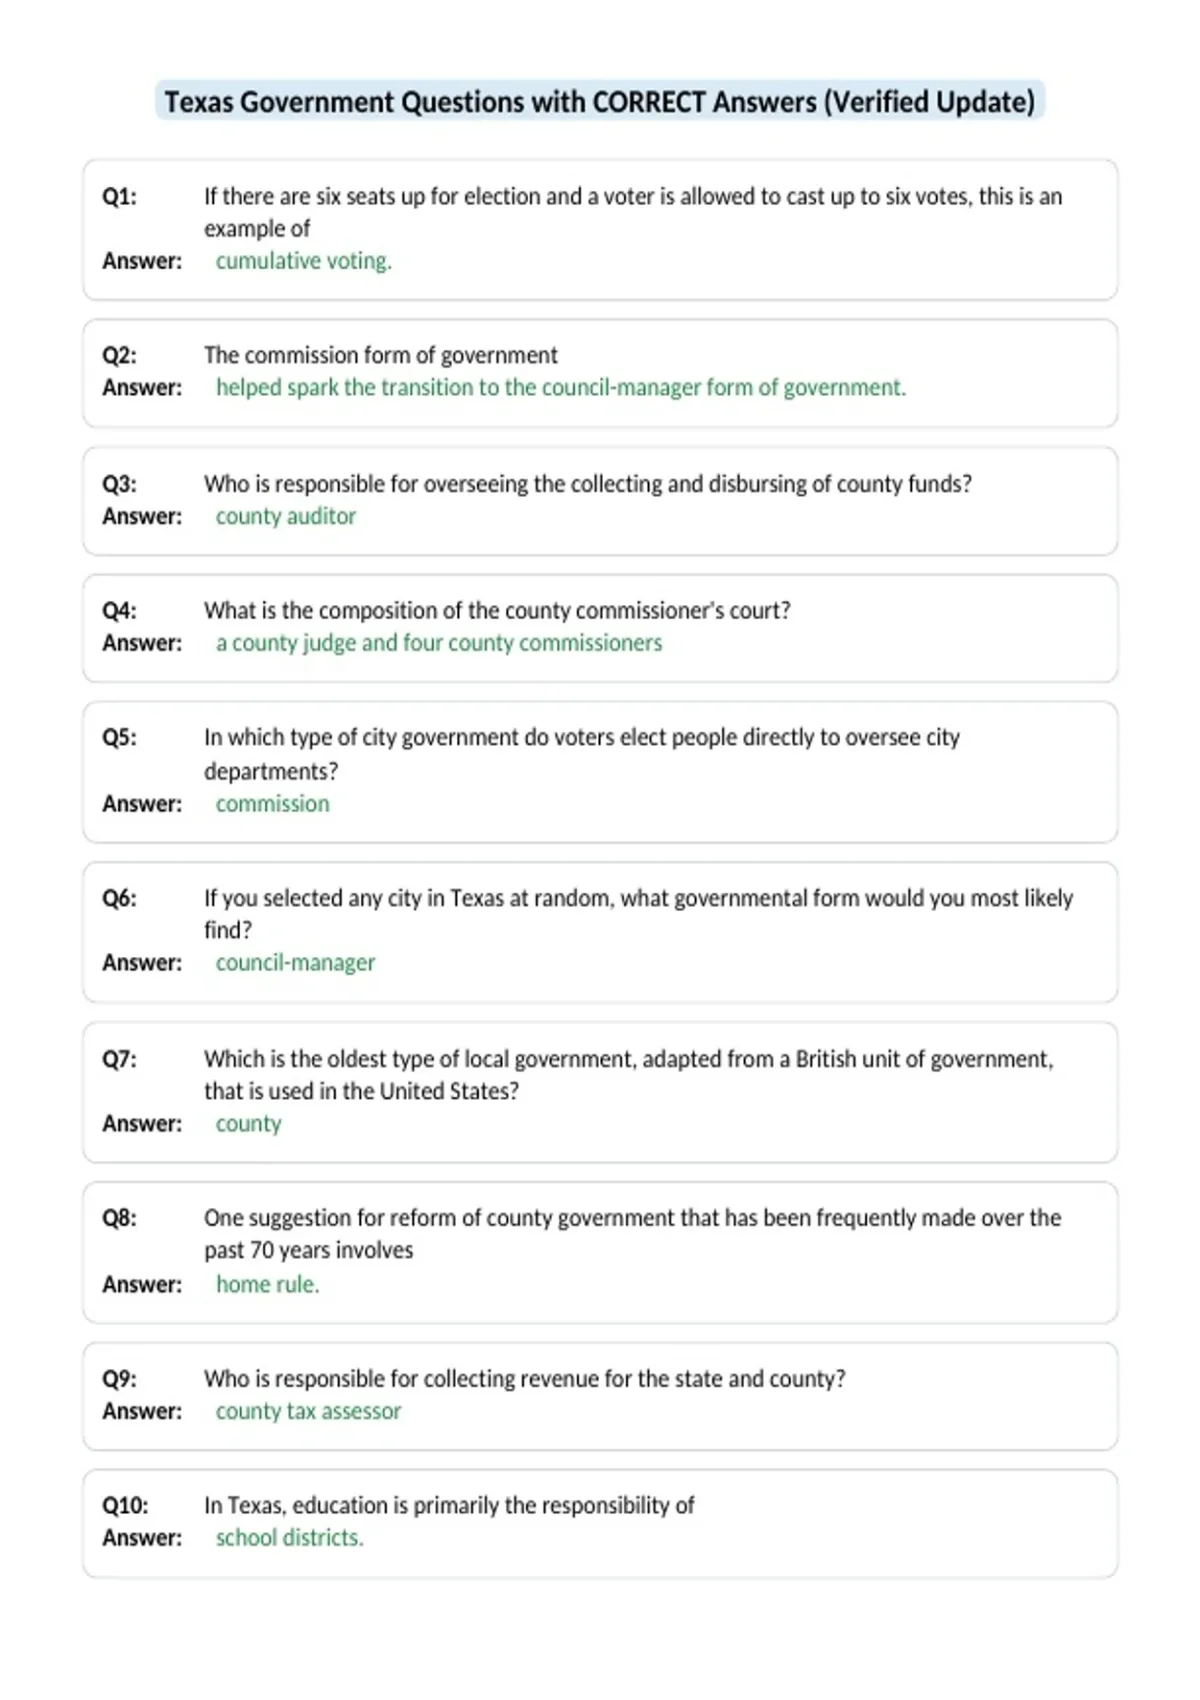Select the 'council-manager' answer under Q6
This screenshot has width=1200, height=1700.
click(x=295, y=963)
